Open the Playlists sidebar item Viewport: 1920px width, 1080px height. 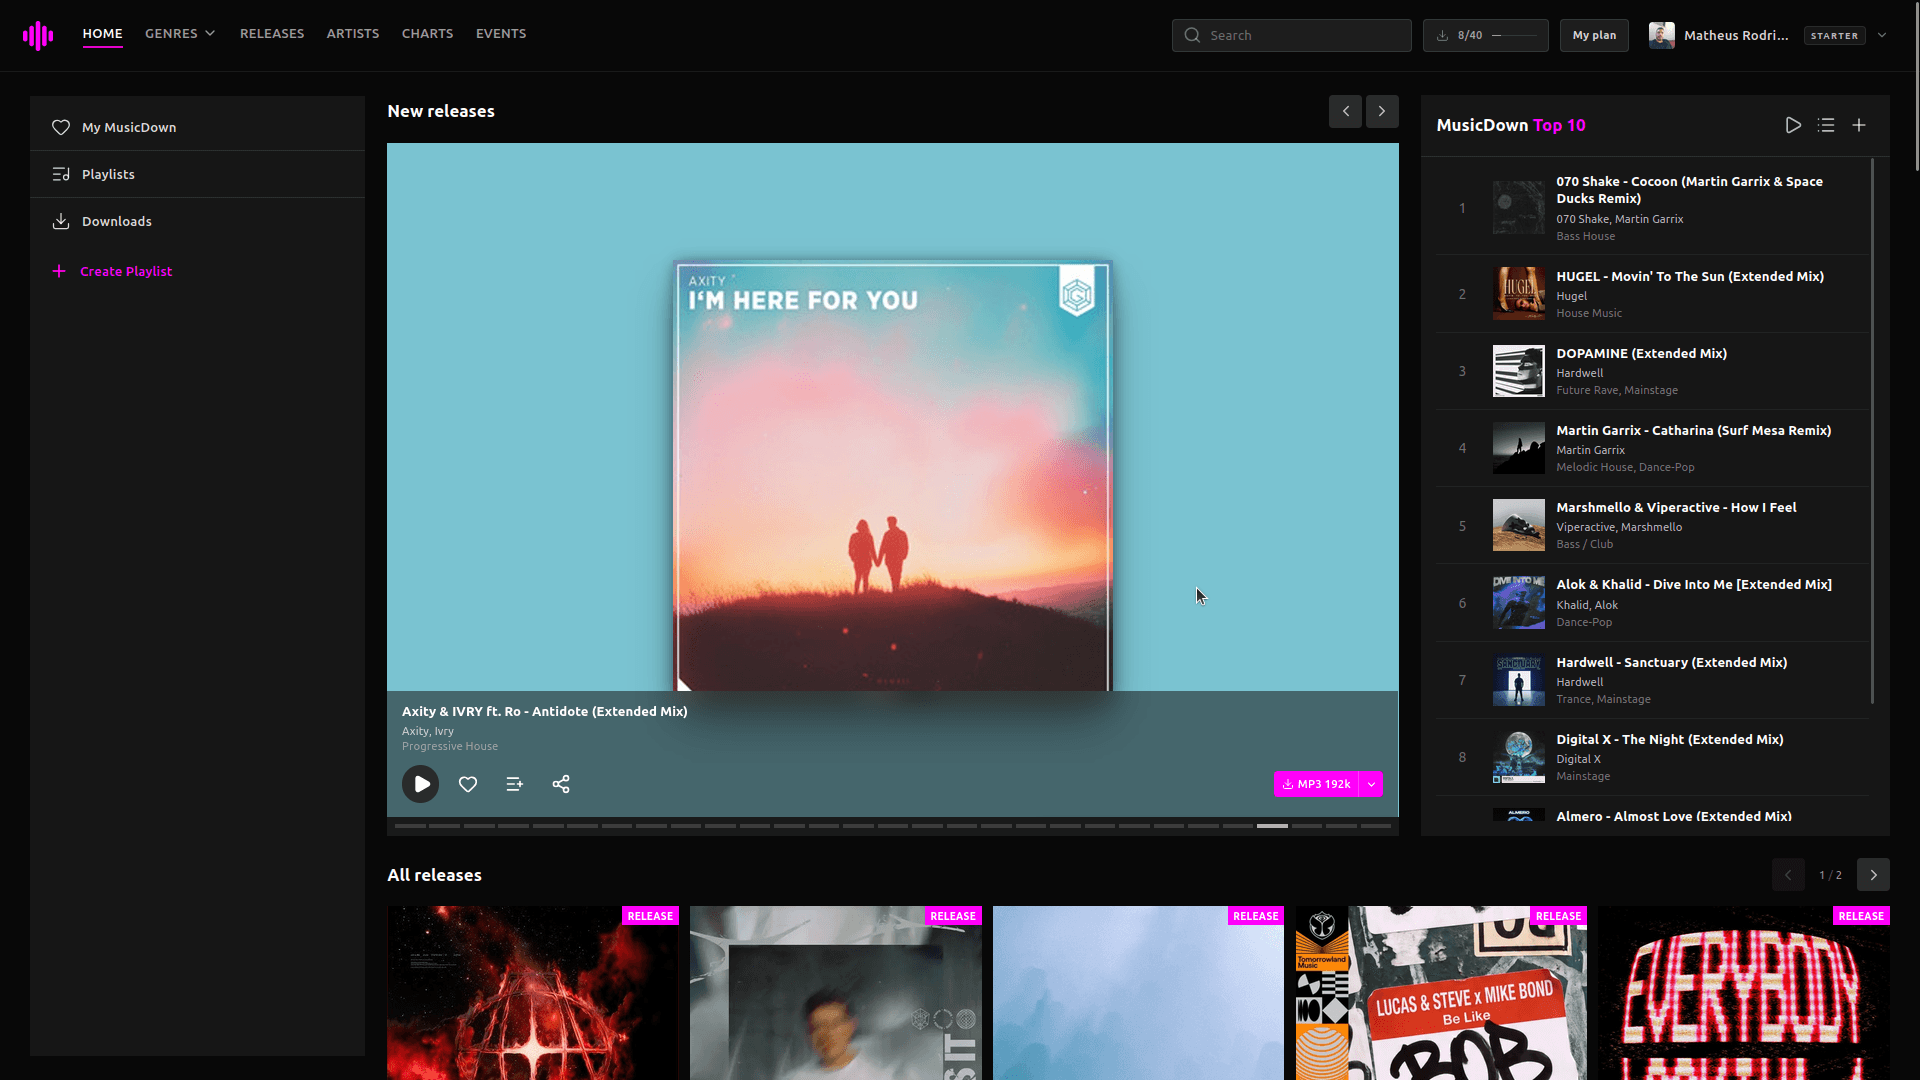[197, 174]
